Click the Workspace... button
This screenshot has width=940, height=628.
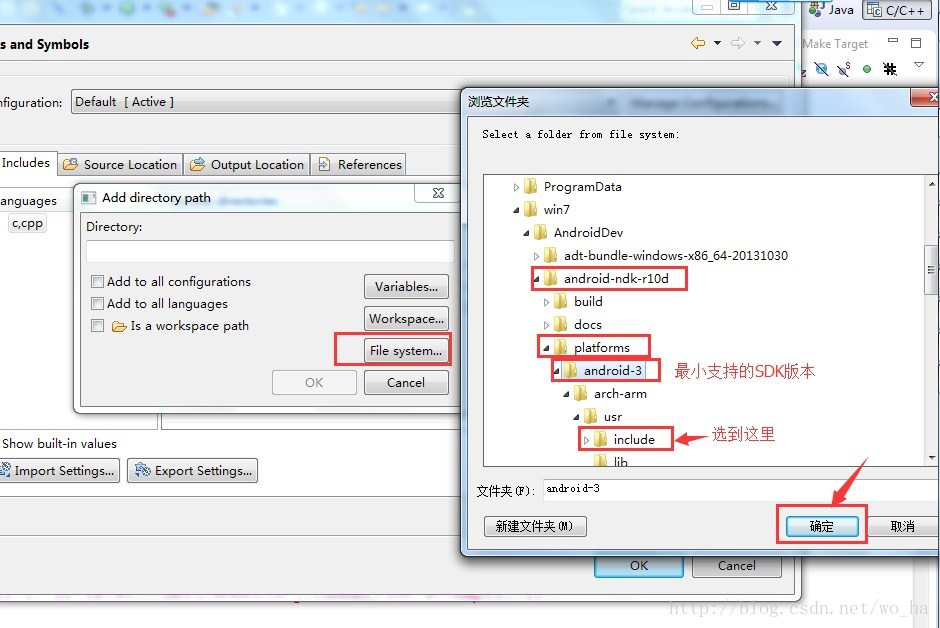pyautogui.click(x=406, y=318)
